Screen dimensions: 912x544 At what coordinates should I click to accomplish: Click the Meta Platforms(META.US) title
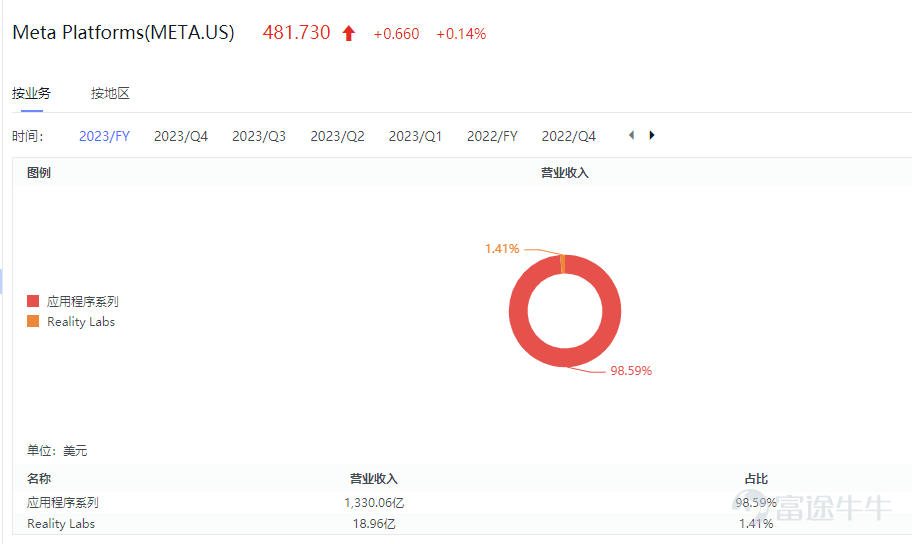click(x=123, y=33)
